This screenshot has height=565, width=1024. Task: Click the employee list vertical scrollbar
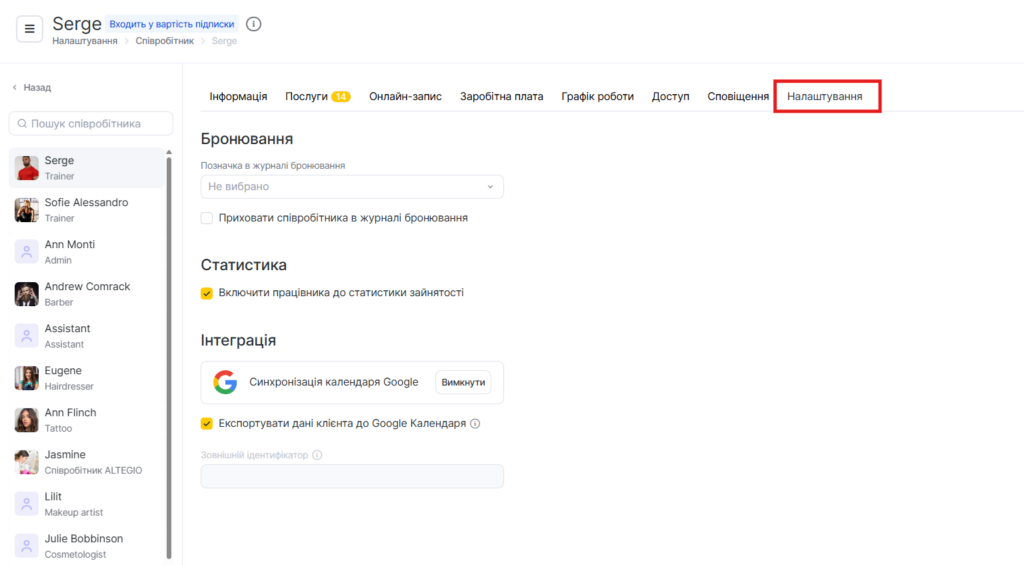pos(168,350)
